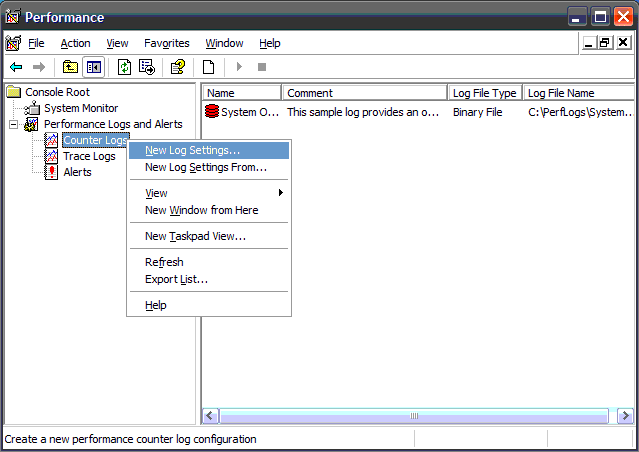This screenshot has height=452, width=639.
Task: Click the Stop selected log square icon
Action: pos(262,66)
